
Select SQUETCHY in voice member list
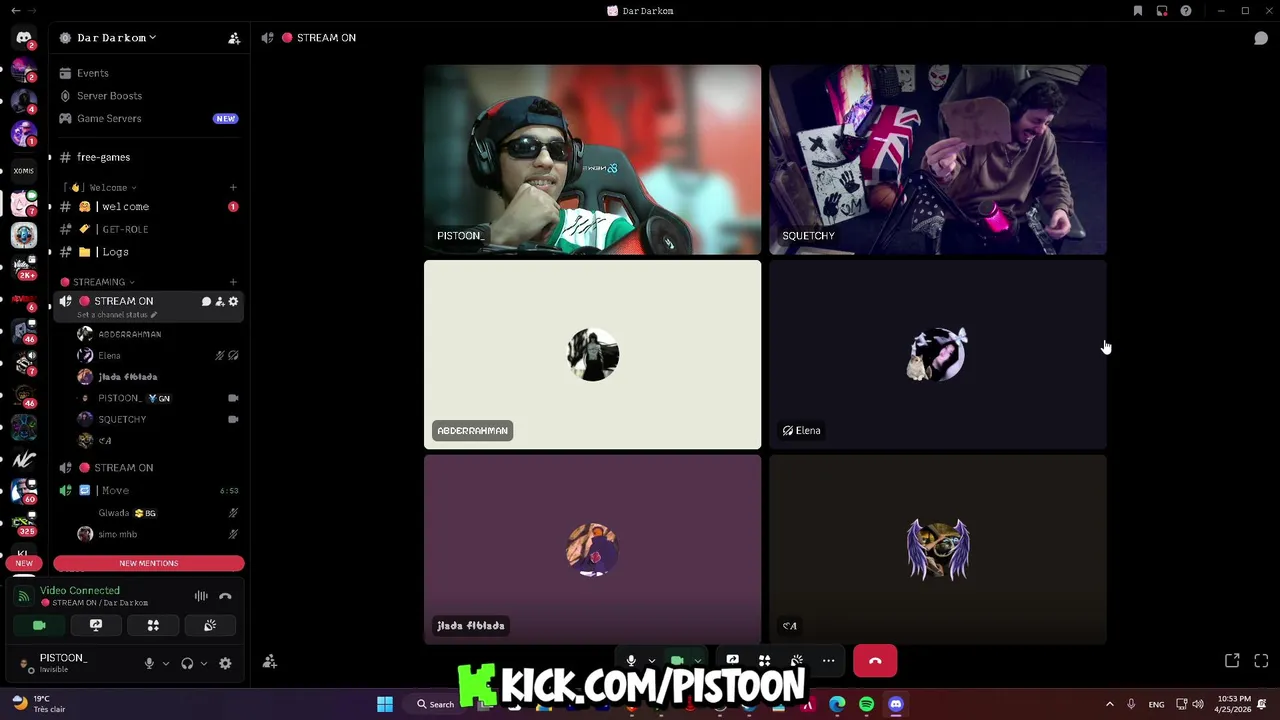tap(122, 419)
